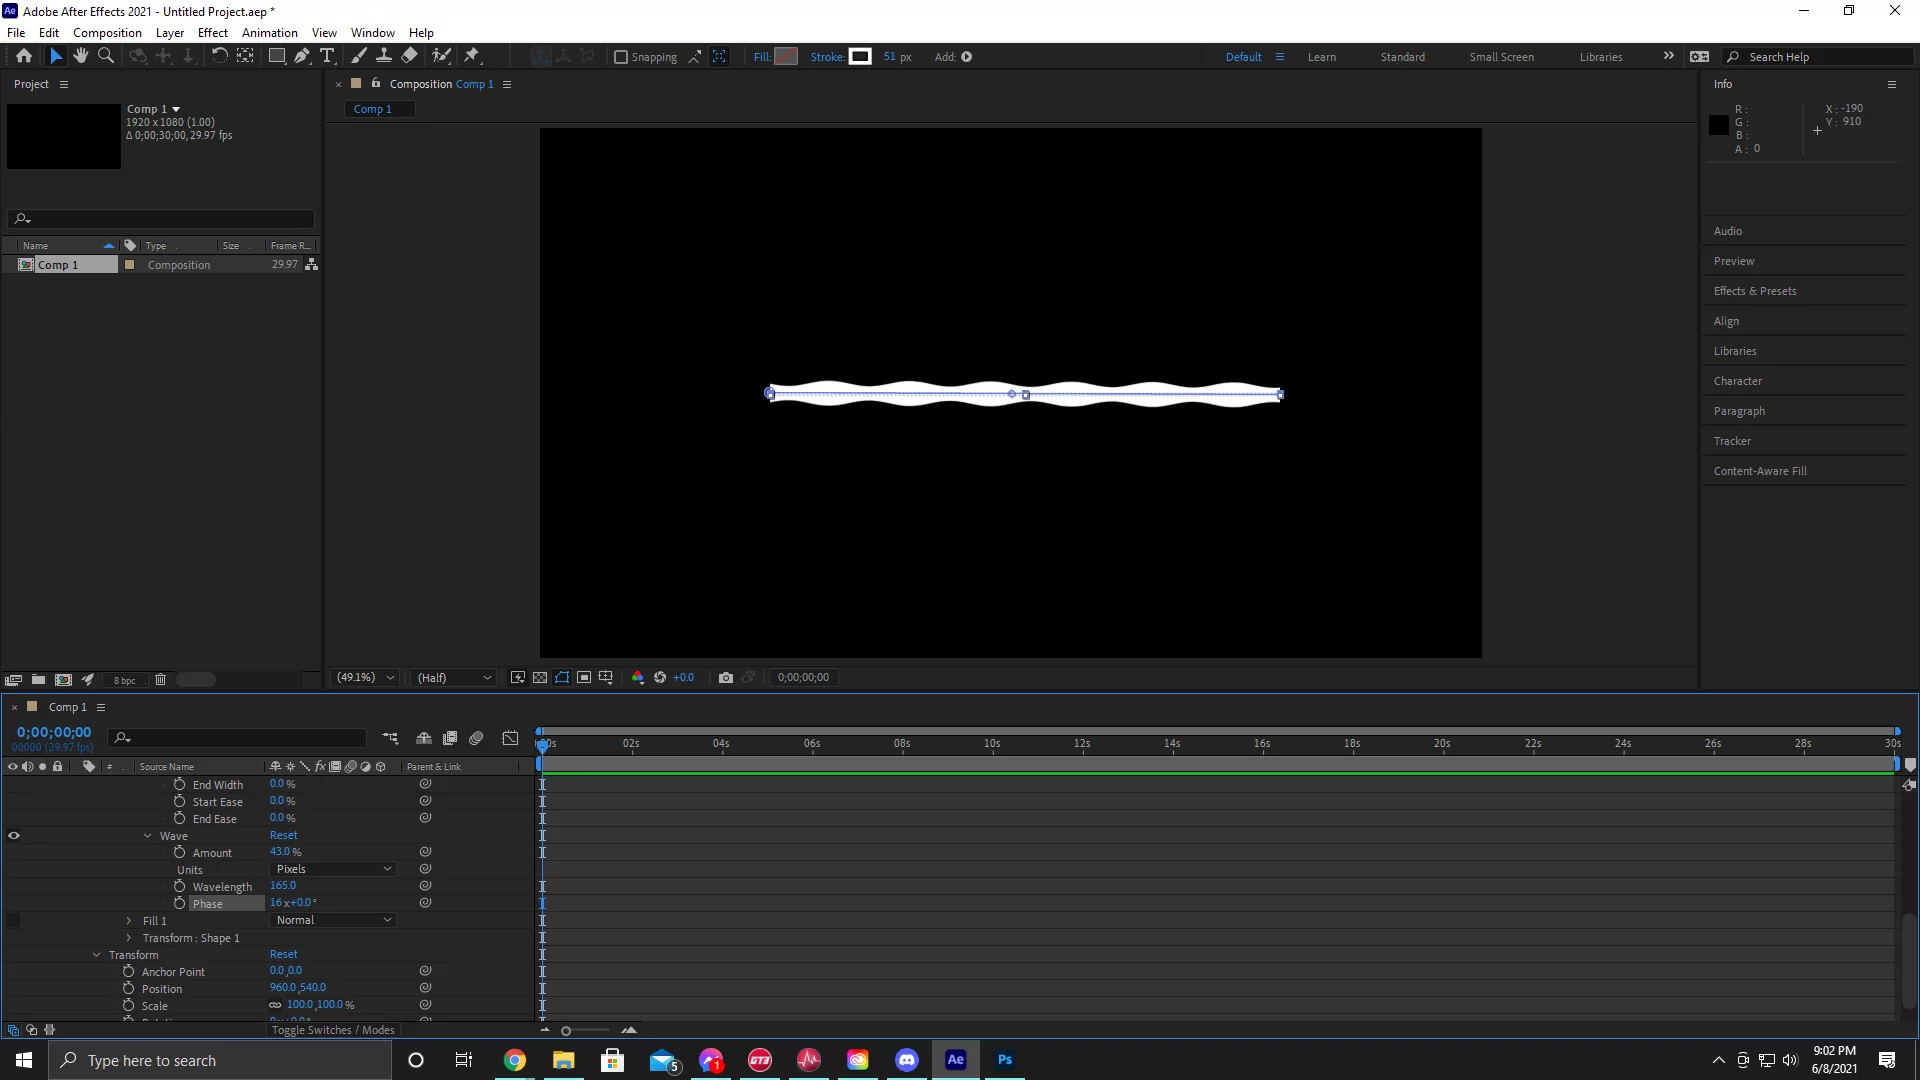Reset the Wave properties

click(x=283, y=835)
